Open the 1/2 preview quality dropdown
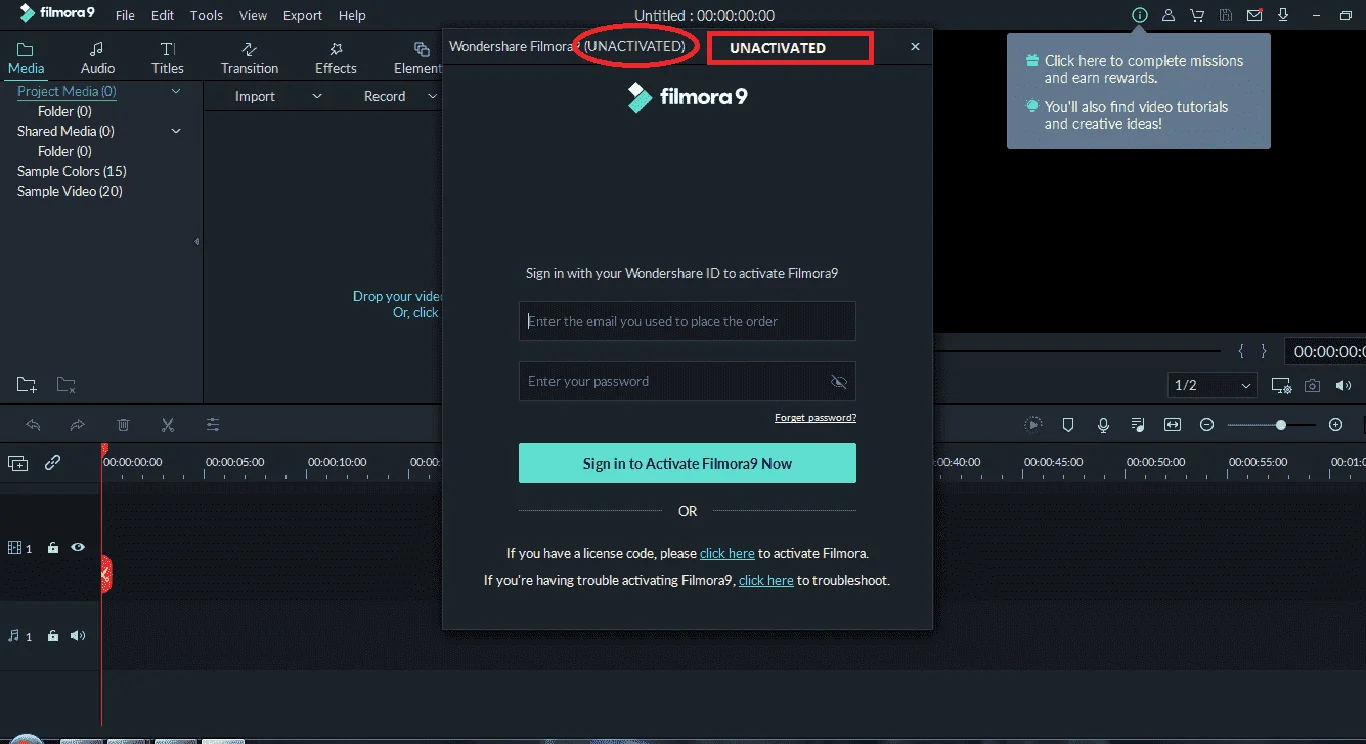The width and height of the screenshot is (1366, 744). pos(1213,385)
